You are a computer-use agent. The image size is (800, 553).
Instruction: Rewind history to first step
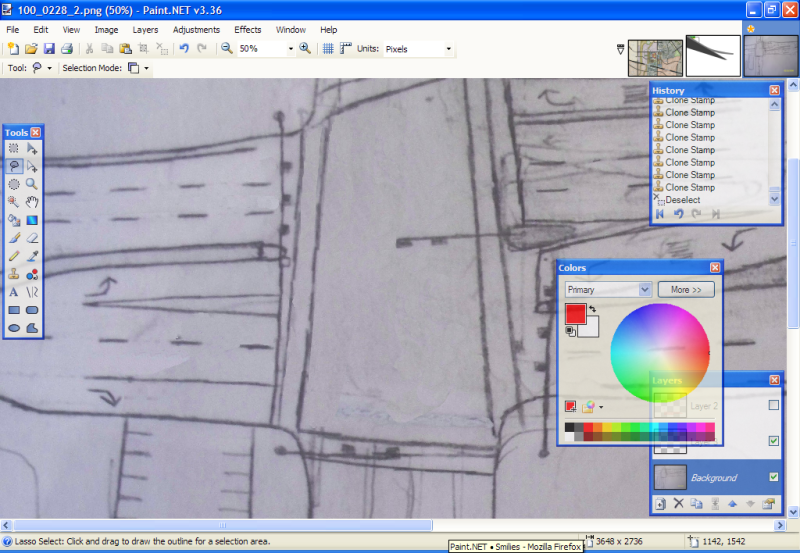(x=660, y=214)
